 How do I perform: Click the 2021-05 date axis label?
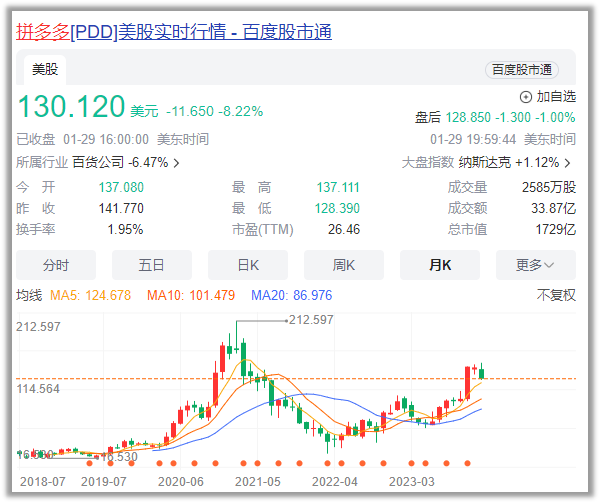coord(257,482)
